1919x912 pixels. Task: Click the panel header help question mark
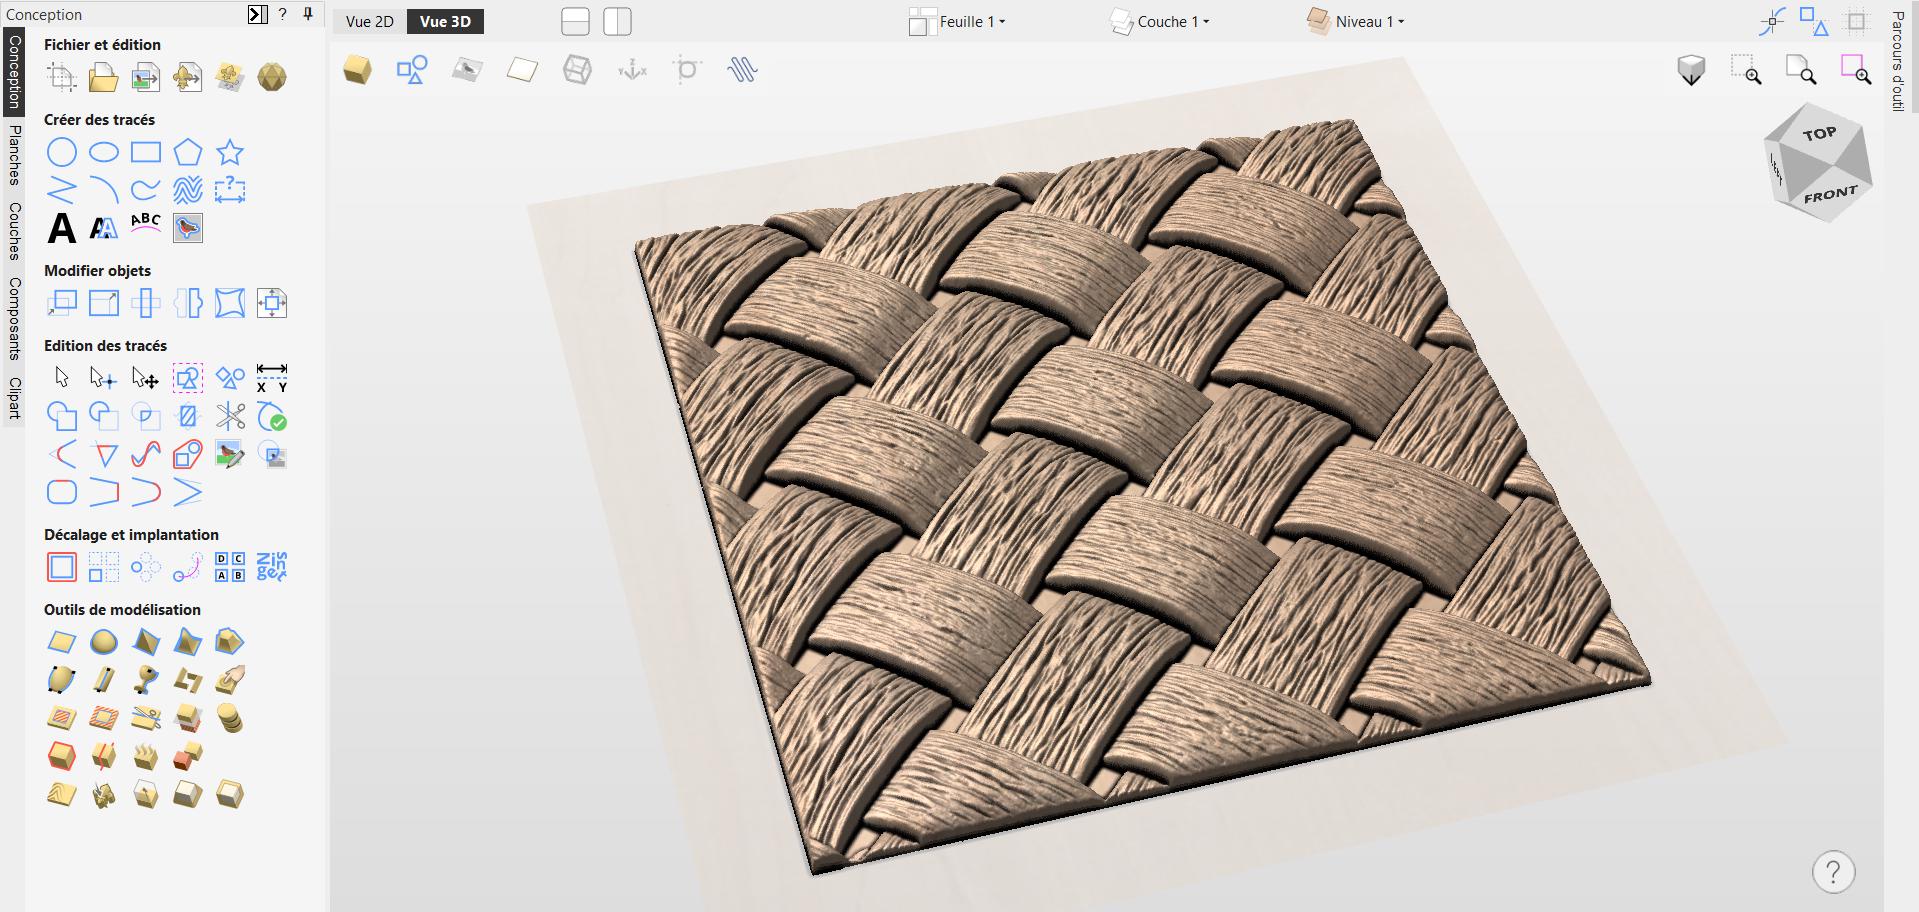coord(283,14)
